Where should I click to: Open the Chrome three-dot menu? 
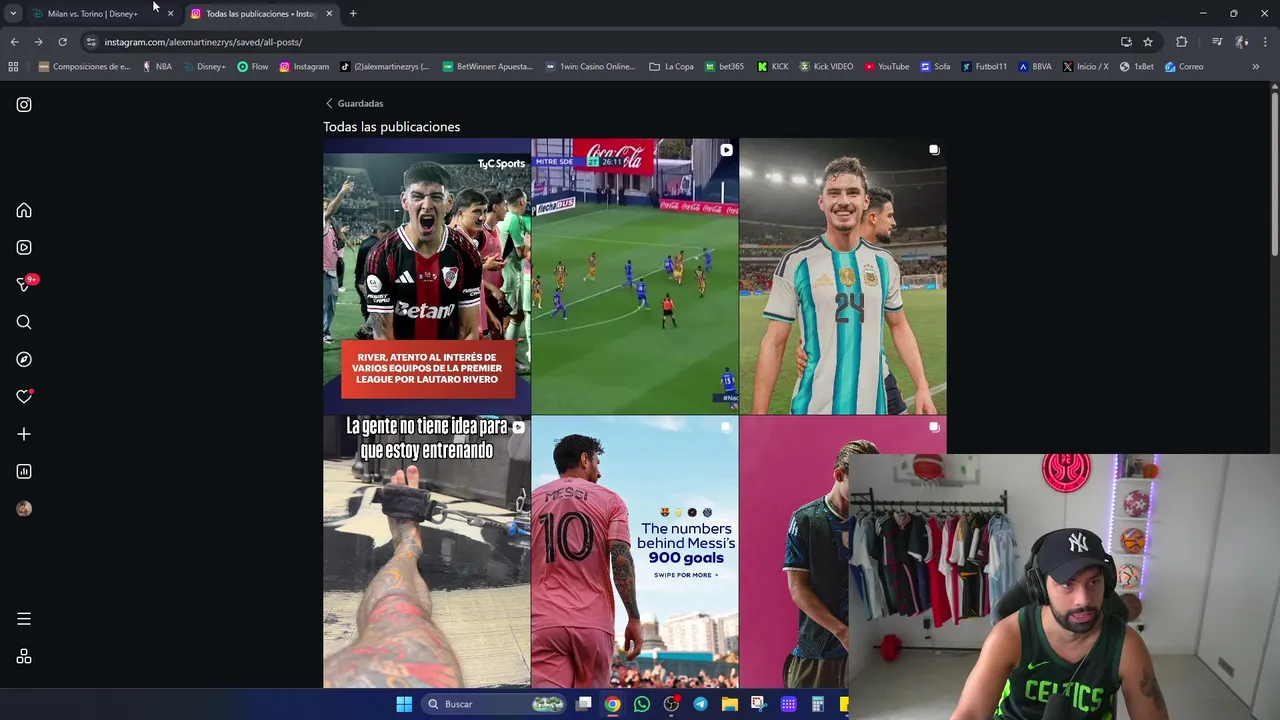(1266, 42)
